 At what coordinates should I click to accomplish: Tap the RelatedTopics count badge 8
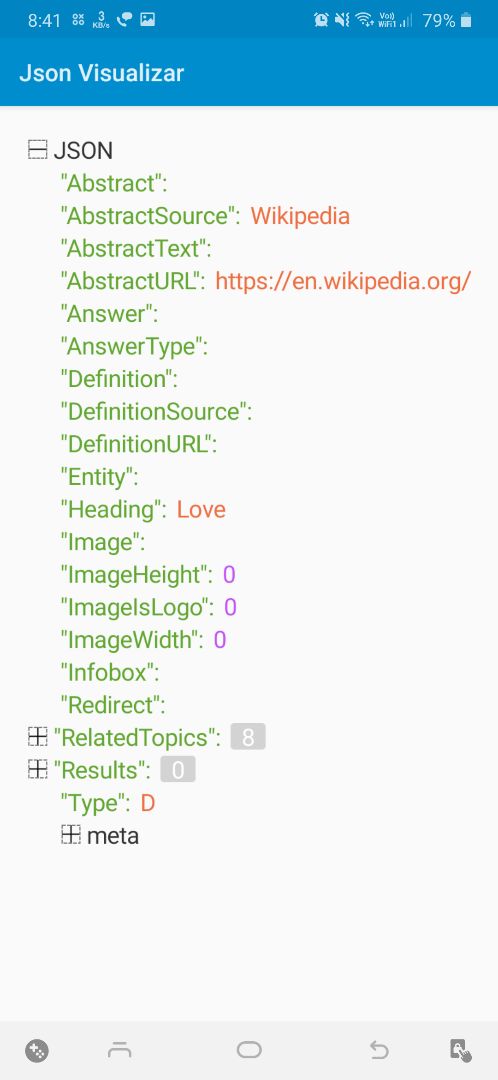coord(248,738)
